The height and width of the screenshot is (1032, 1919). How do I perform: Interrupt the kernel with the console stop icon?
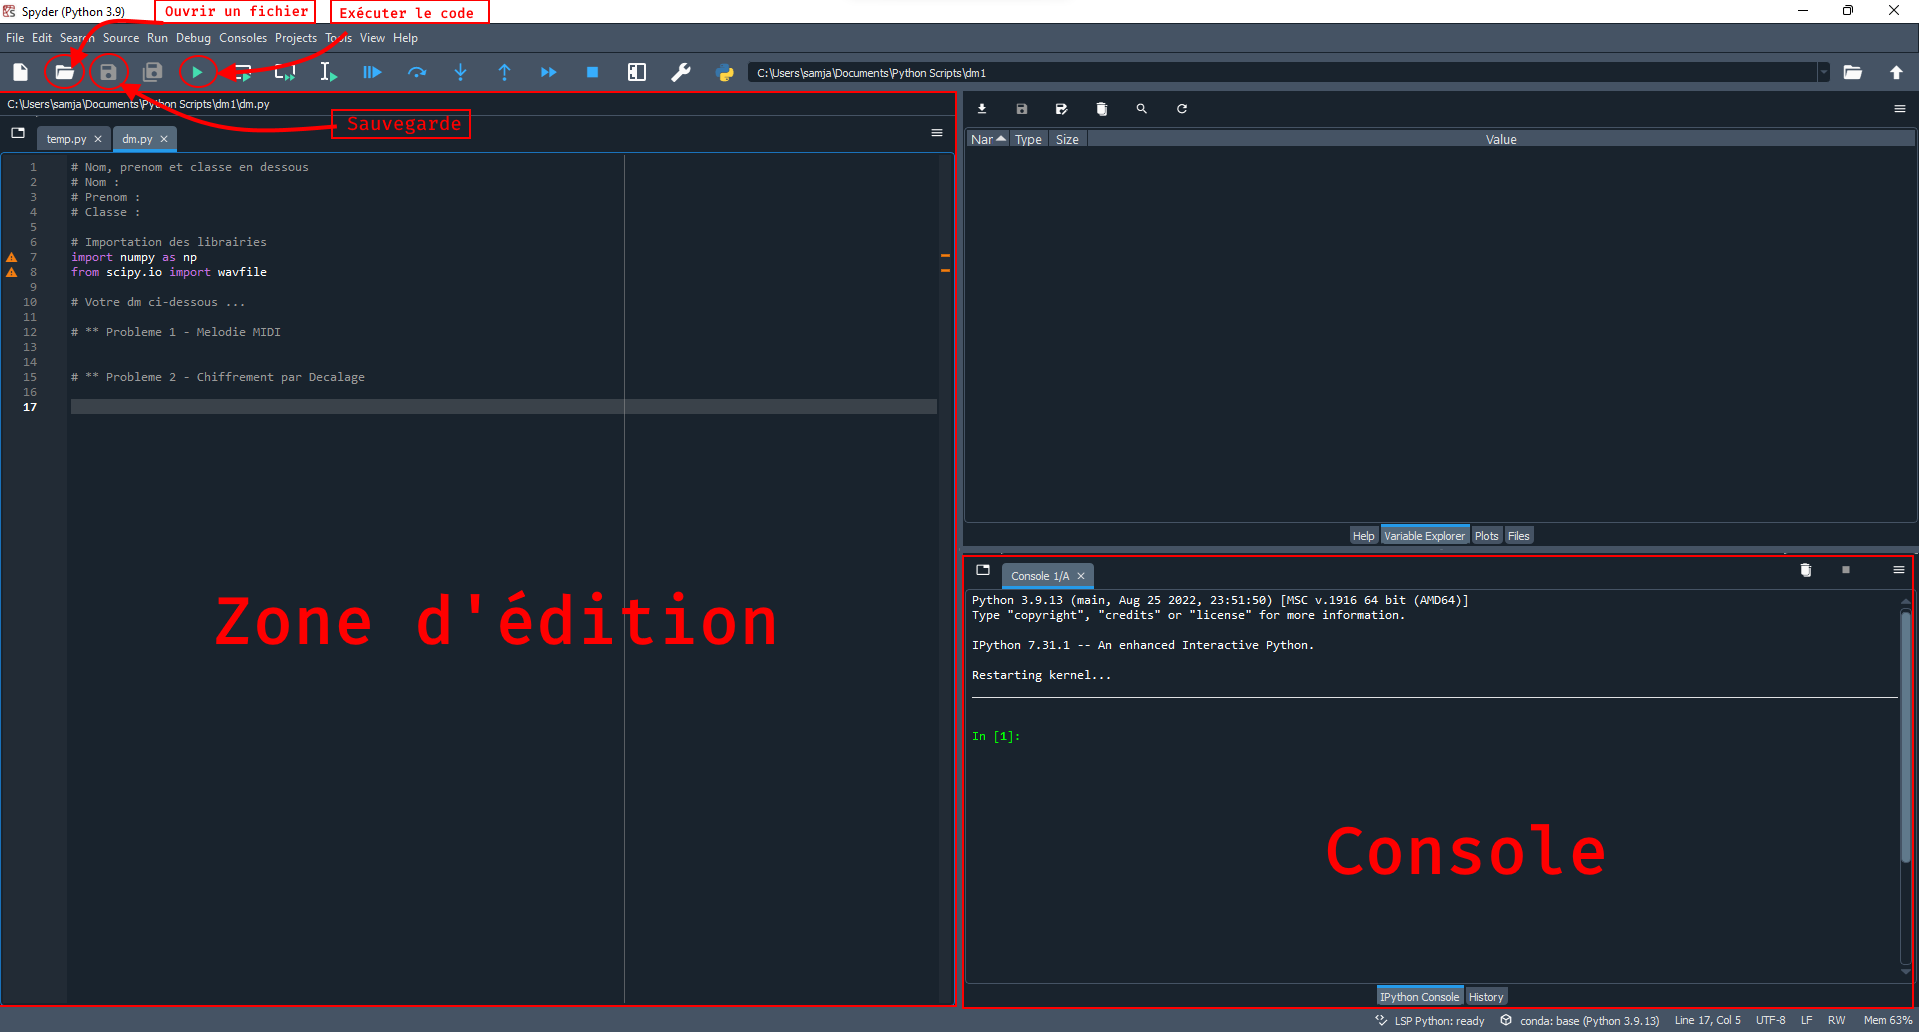[1846, 570]
